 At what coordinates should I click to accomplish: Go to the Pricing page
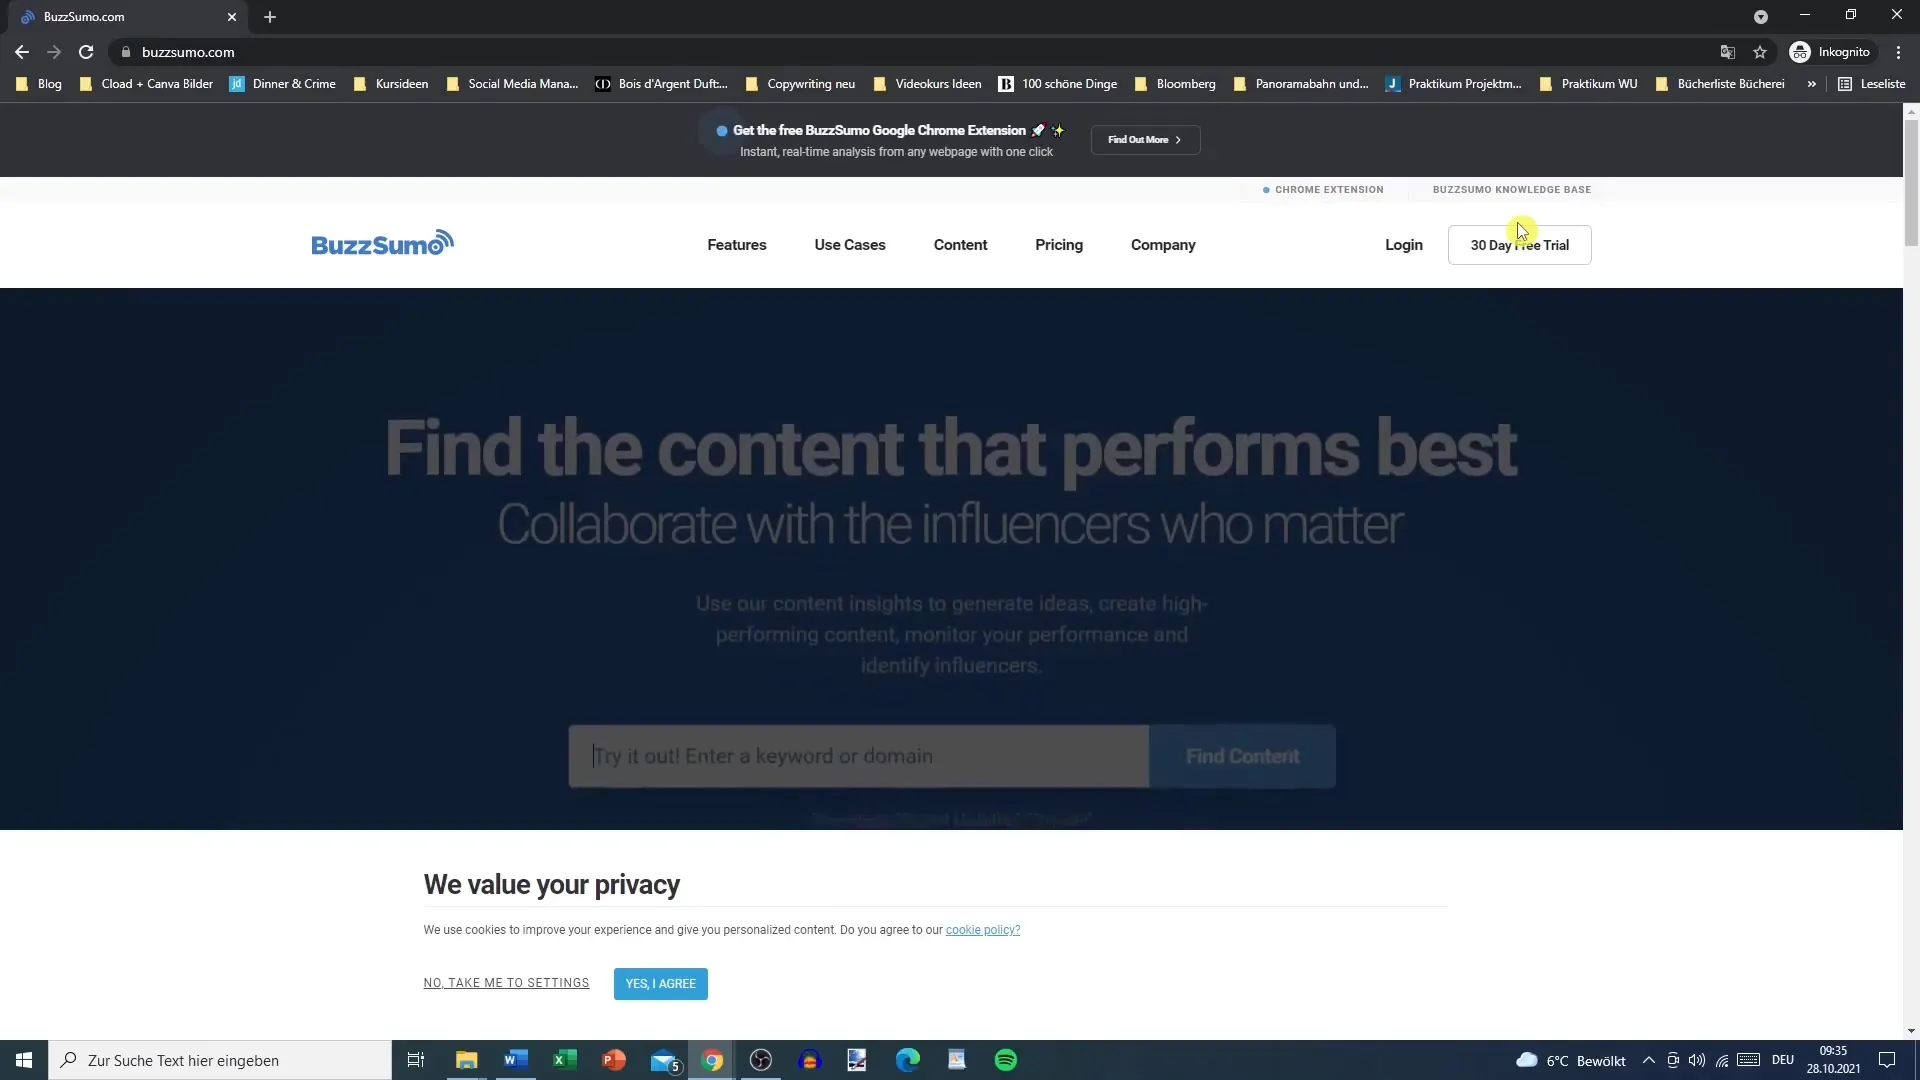(x=1058, y=245)
